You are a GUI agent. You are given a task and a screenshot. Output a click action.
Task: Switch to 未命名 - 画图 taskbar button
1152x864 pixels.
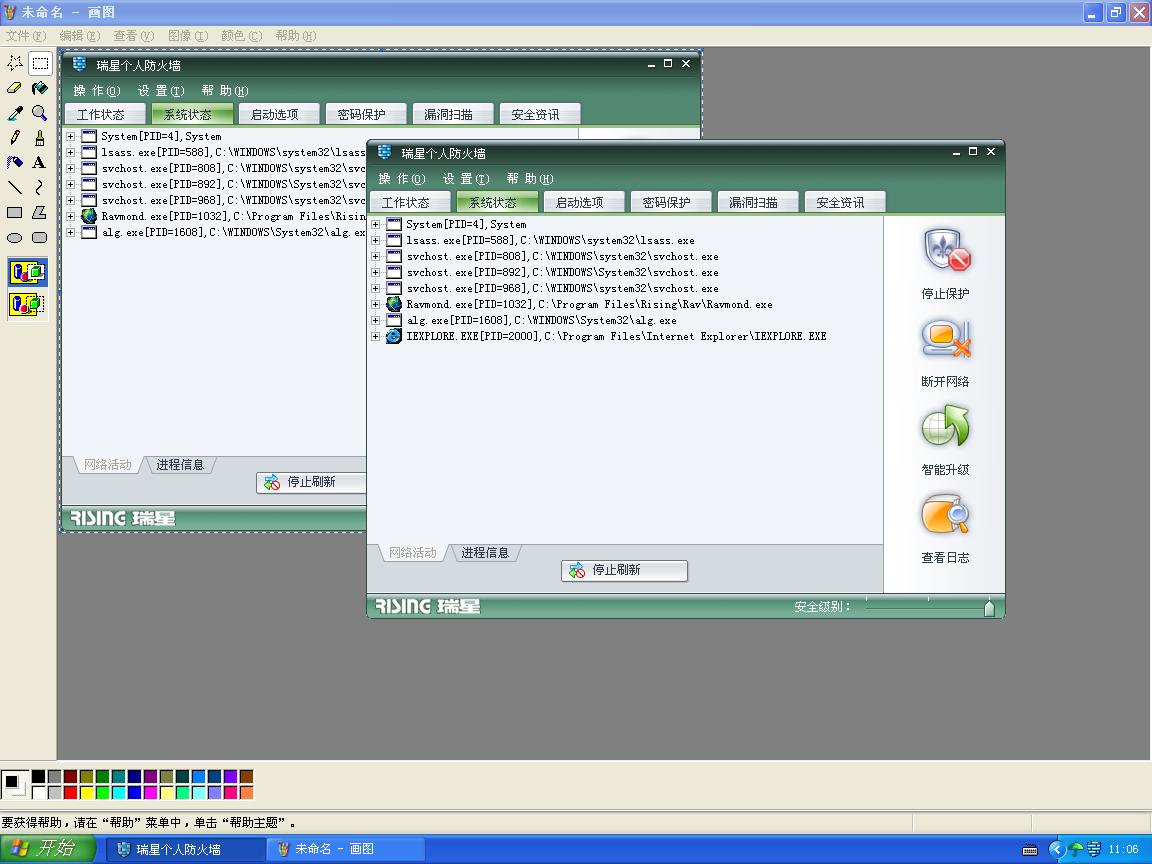click(346, 849)
